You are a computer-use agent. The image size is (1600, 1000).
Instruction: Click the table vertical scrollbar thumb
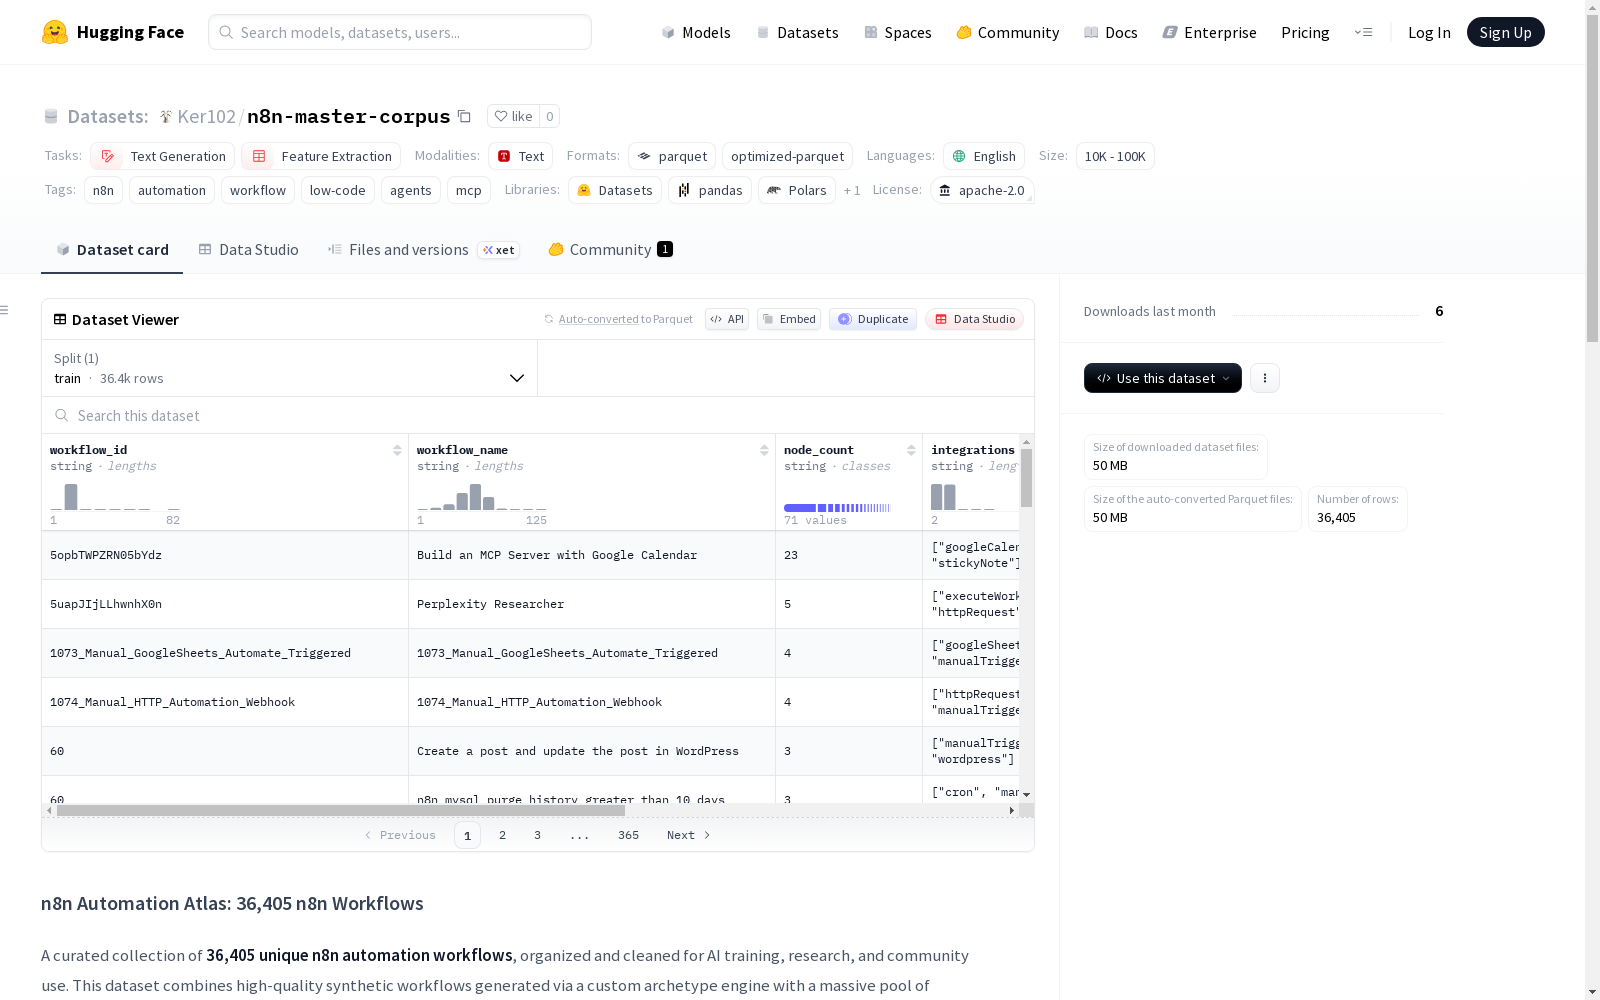(x=1026, y=478)
